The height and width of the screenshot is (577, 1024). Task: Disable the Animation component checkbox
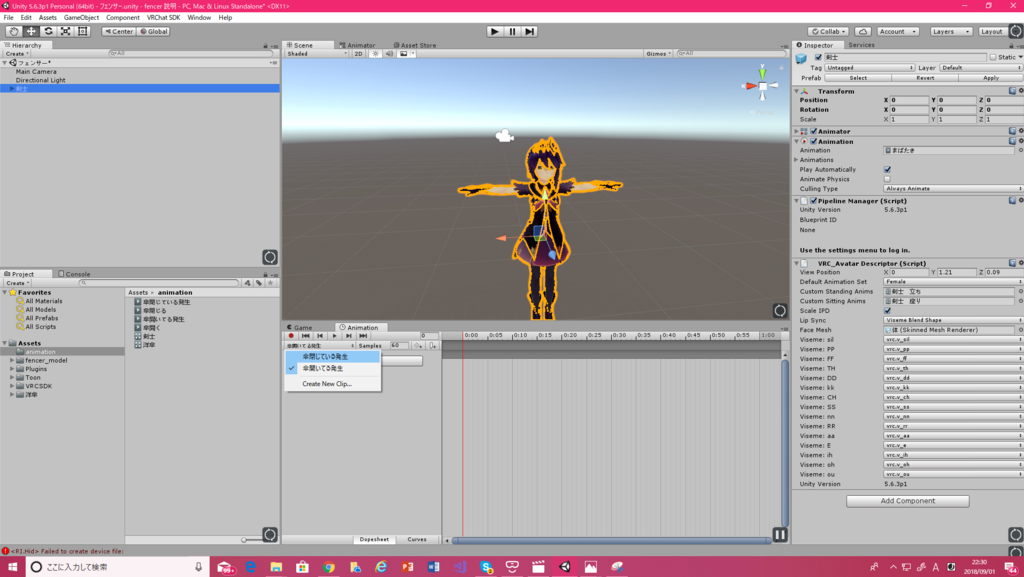(x=814, y=141)
